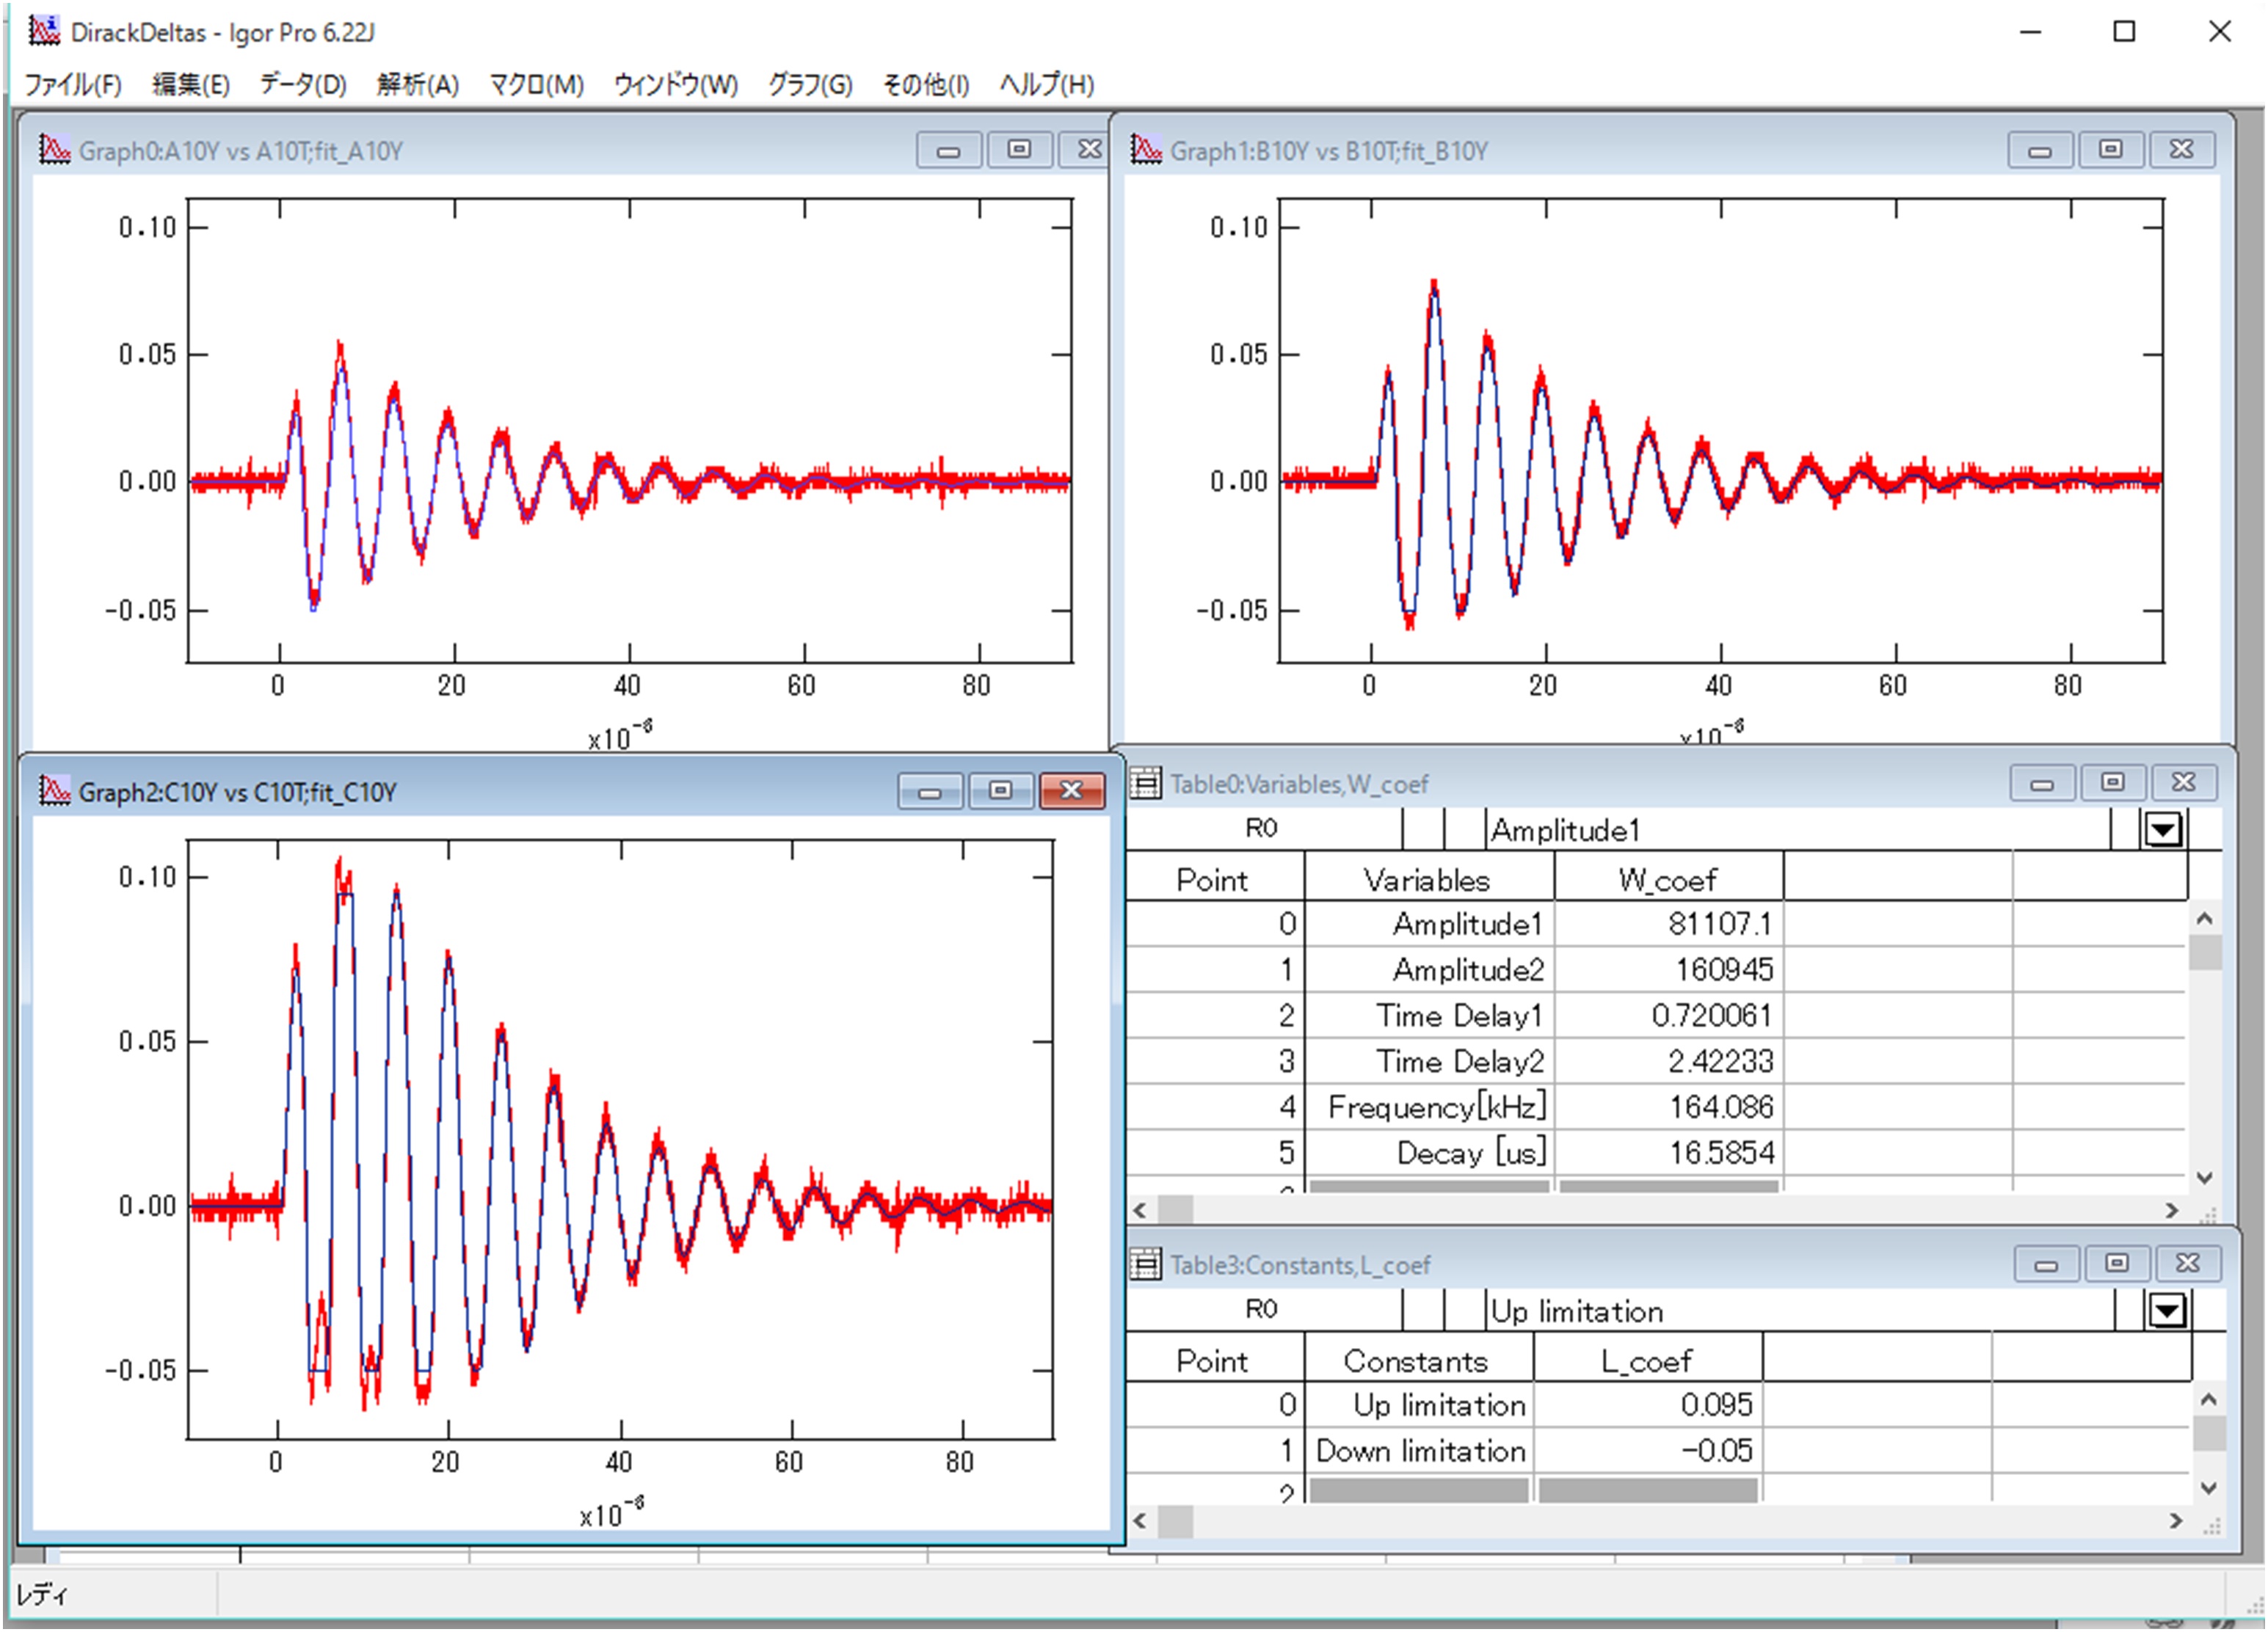This screenshot has width=2268, height=1632.
Task: Select the value 164.086 cell
Action: click(1668, 1107)
